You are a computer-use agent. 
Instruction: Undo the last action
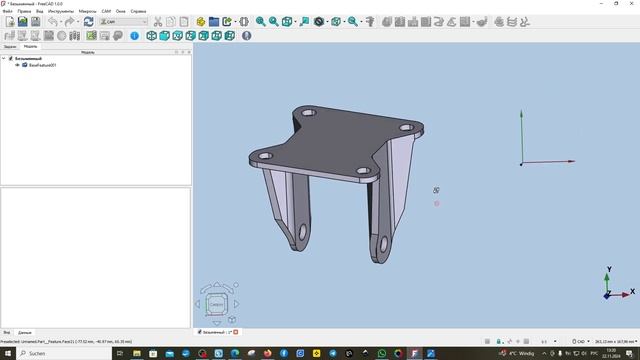[x=53, y=22]
